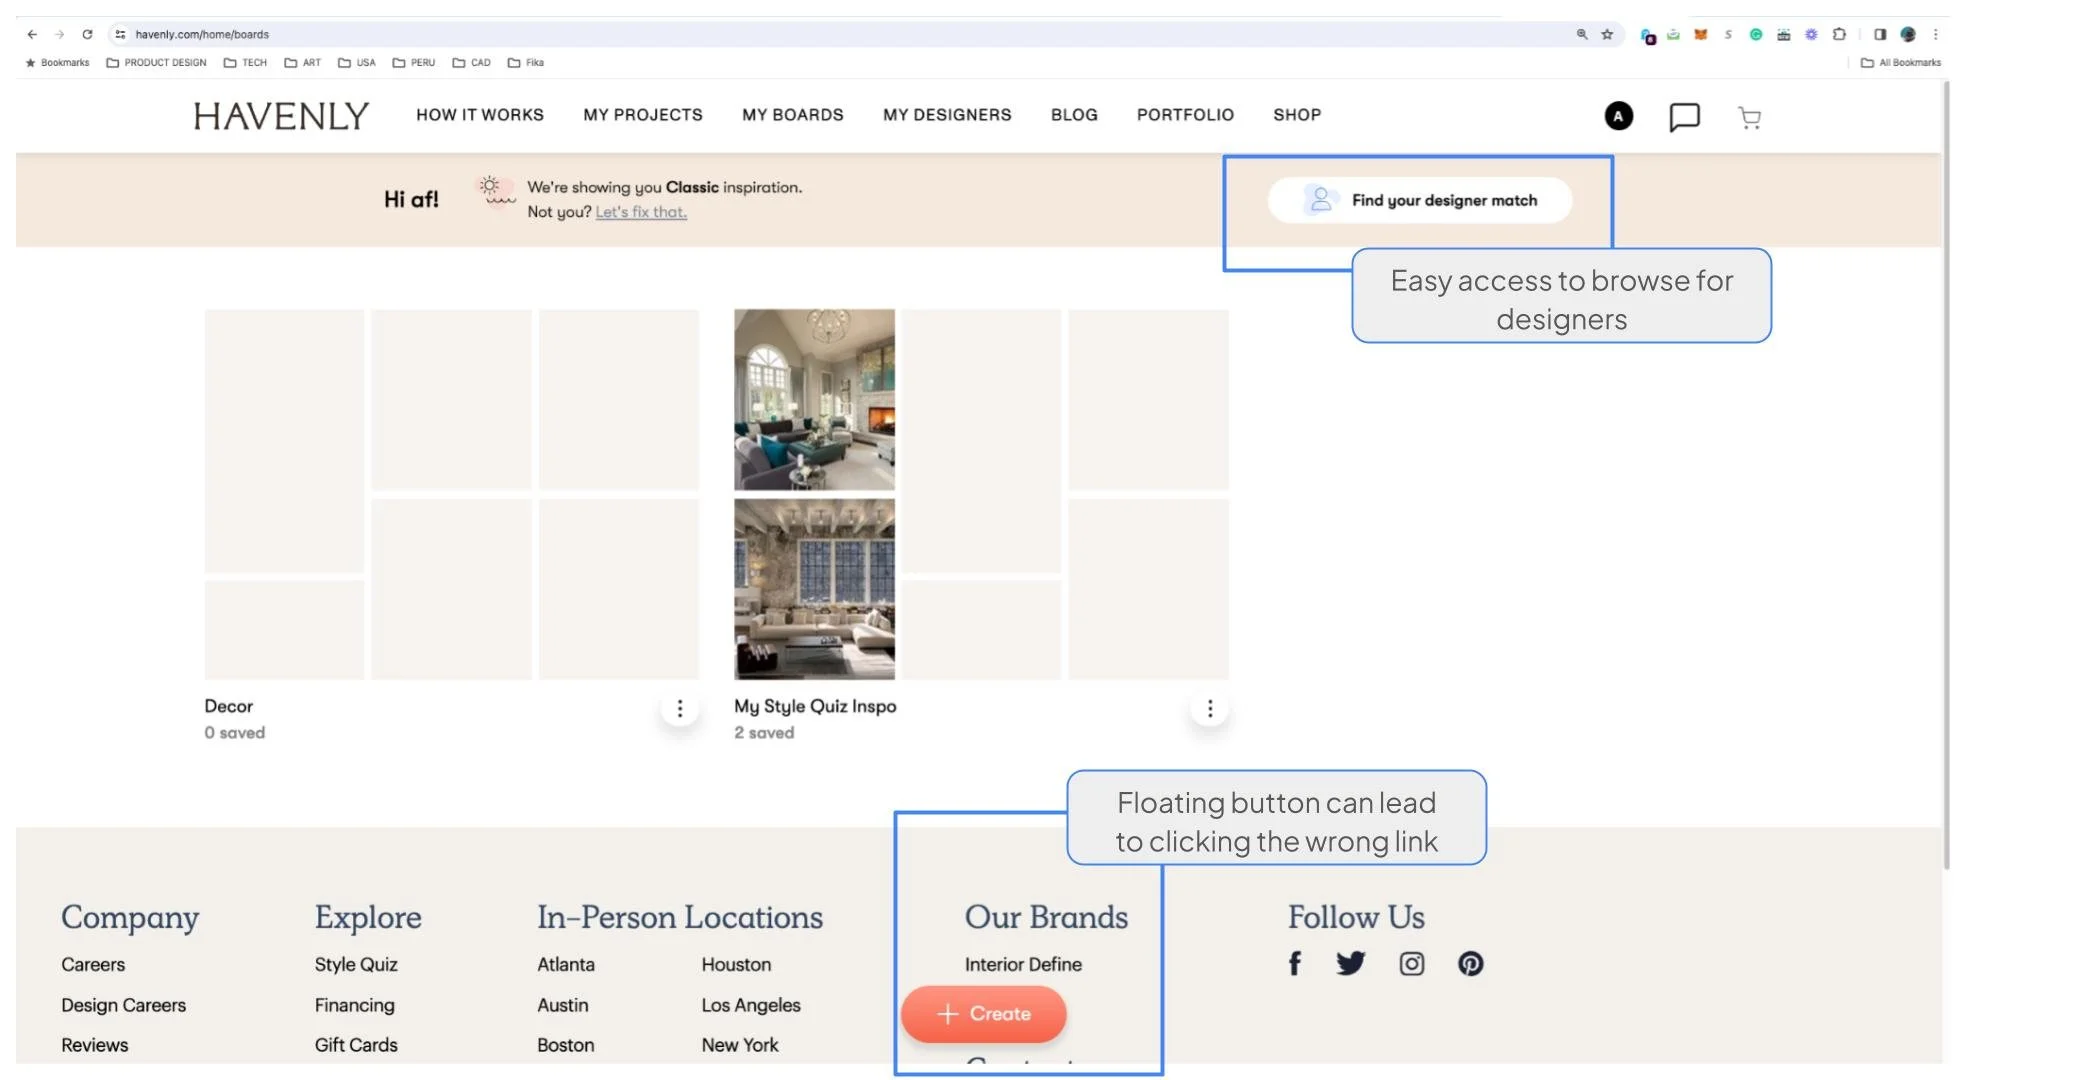Bookmark page with star icon
2100x1080 pixels.
click(1607, 34)
